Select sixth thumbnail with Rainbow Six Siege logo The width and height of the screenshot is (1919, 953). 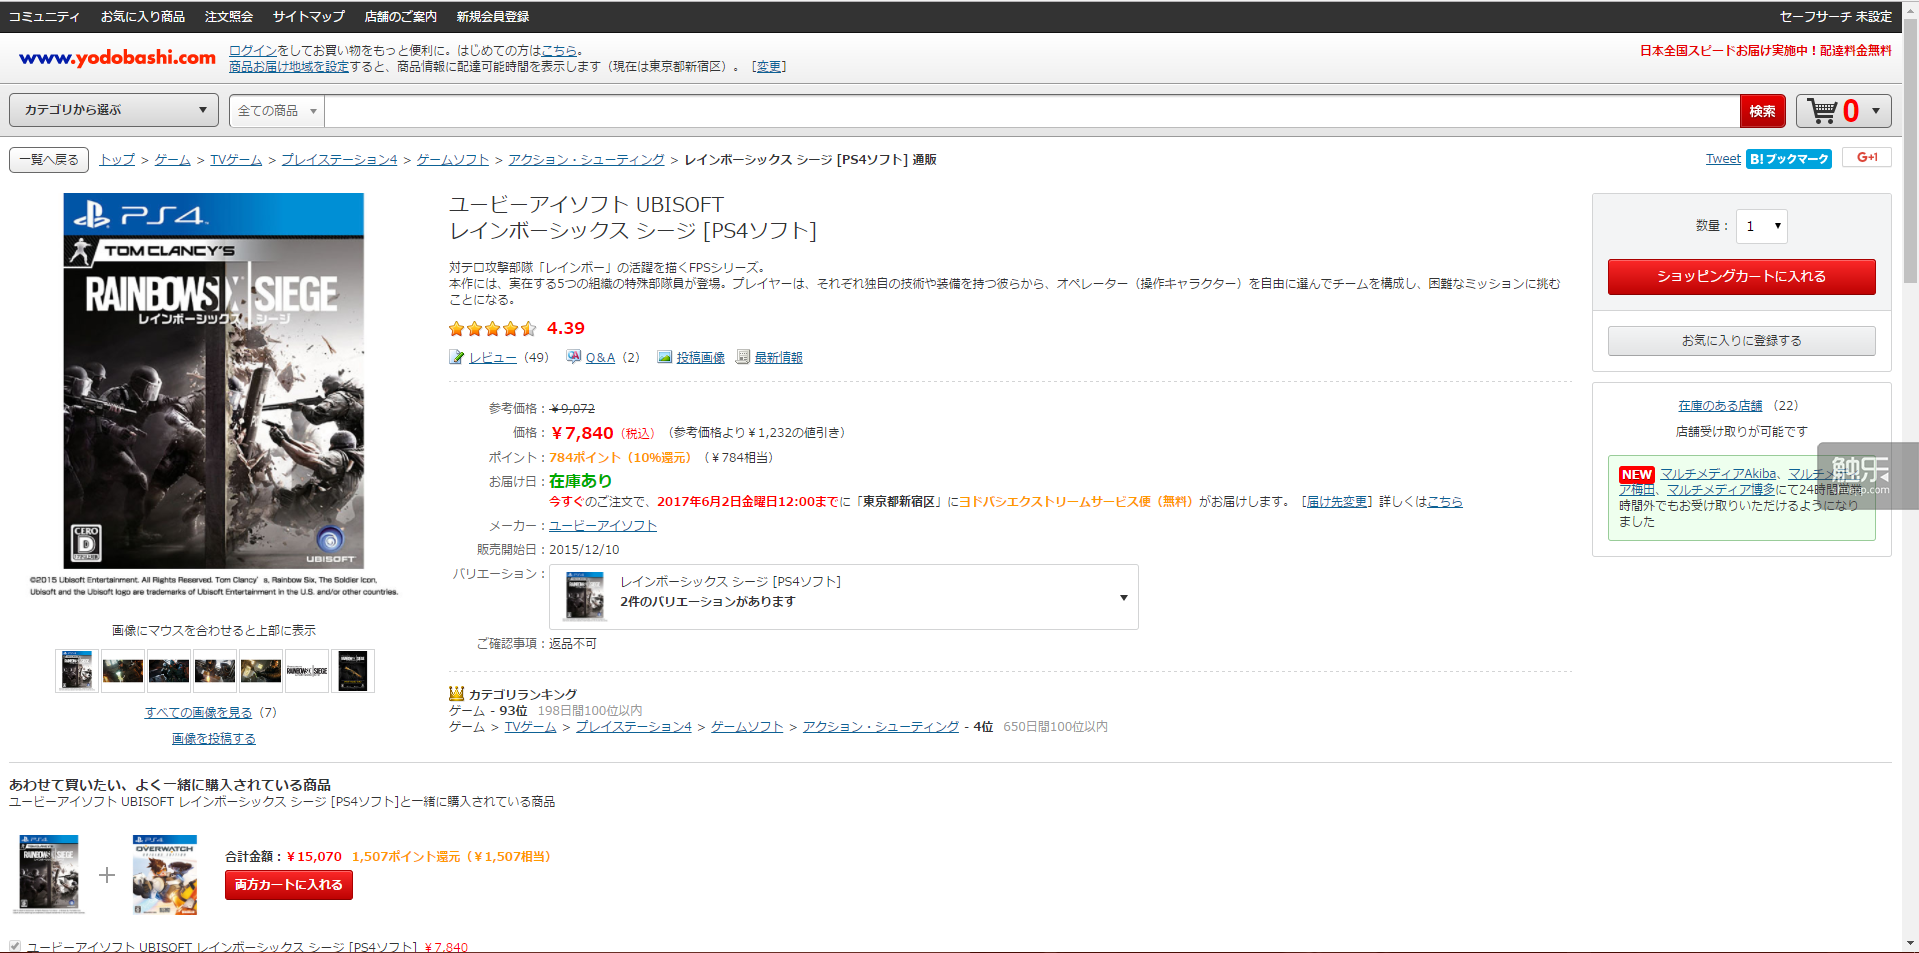tap(307, 671)
